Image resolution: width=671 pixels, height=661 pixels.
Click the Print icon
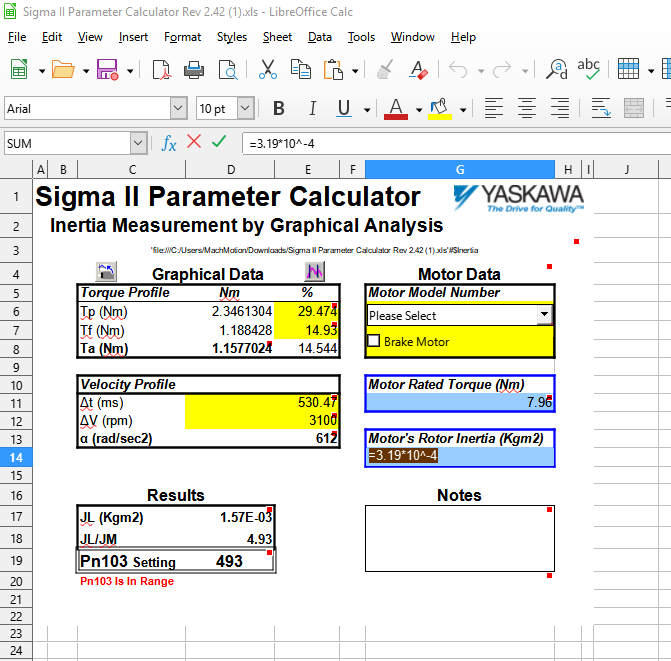194,69
